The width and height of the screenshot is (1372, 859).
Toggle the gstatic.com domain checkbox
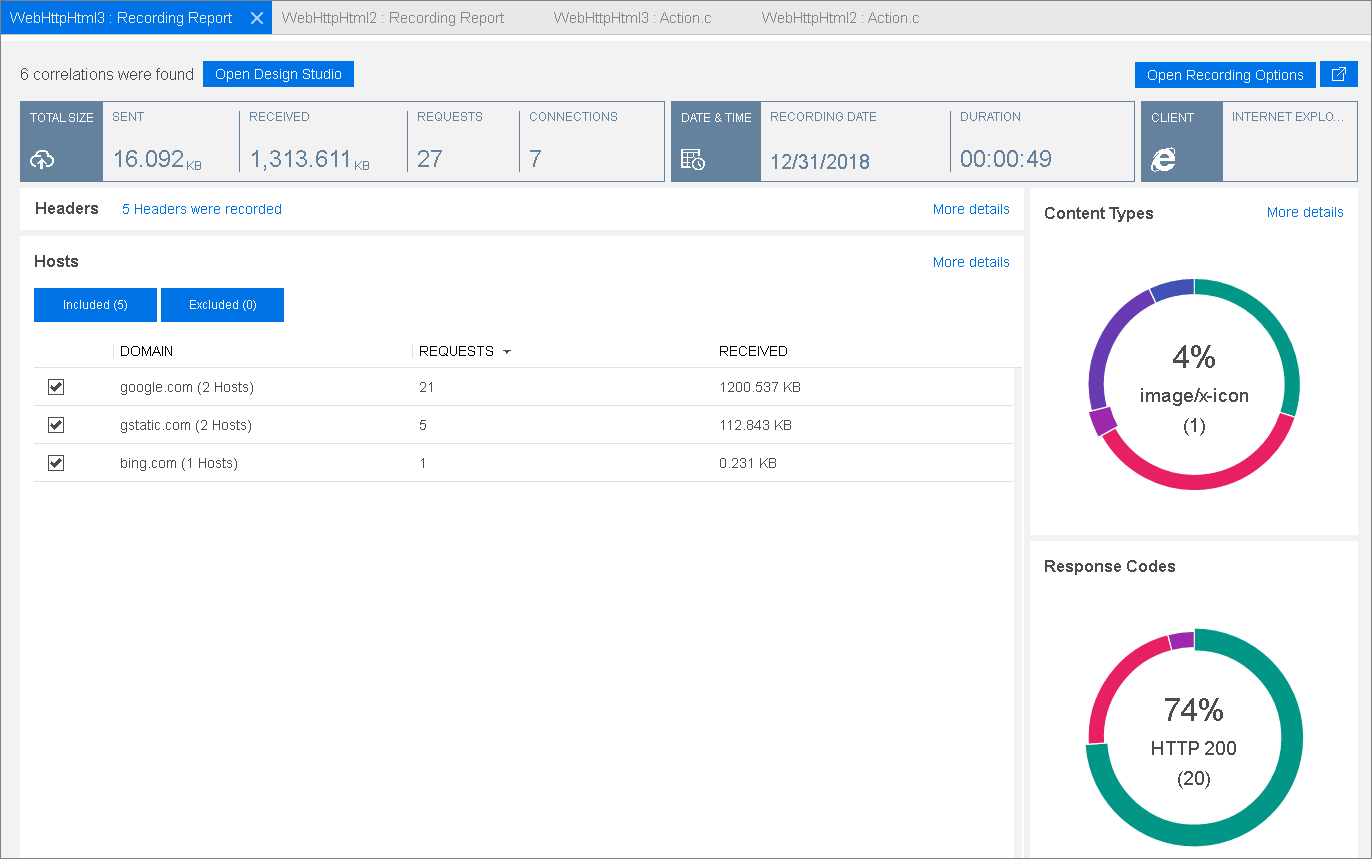point(56,425)
